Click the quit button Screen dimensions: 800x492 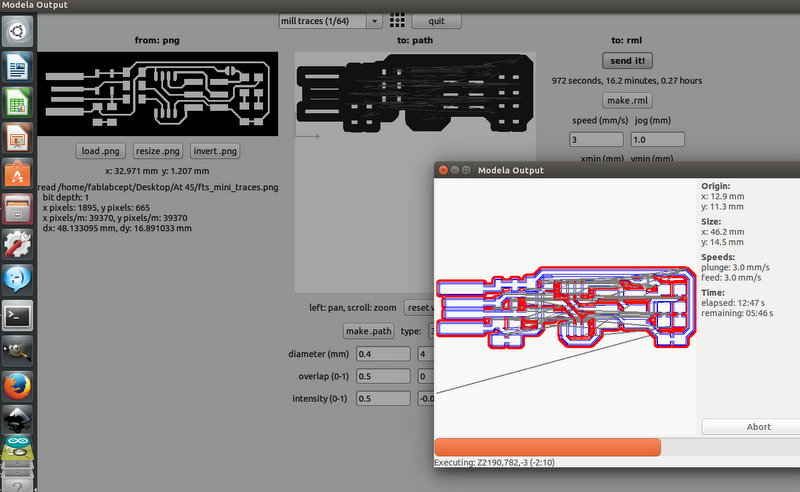[436, 21]
